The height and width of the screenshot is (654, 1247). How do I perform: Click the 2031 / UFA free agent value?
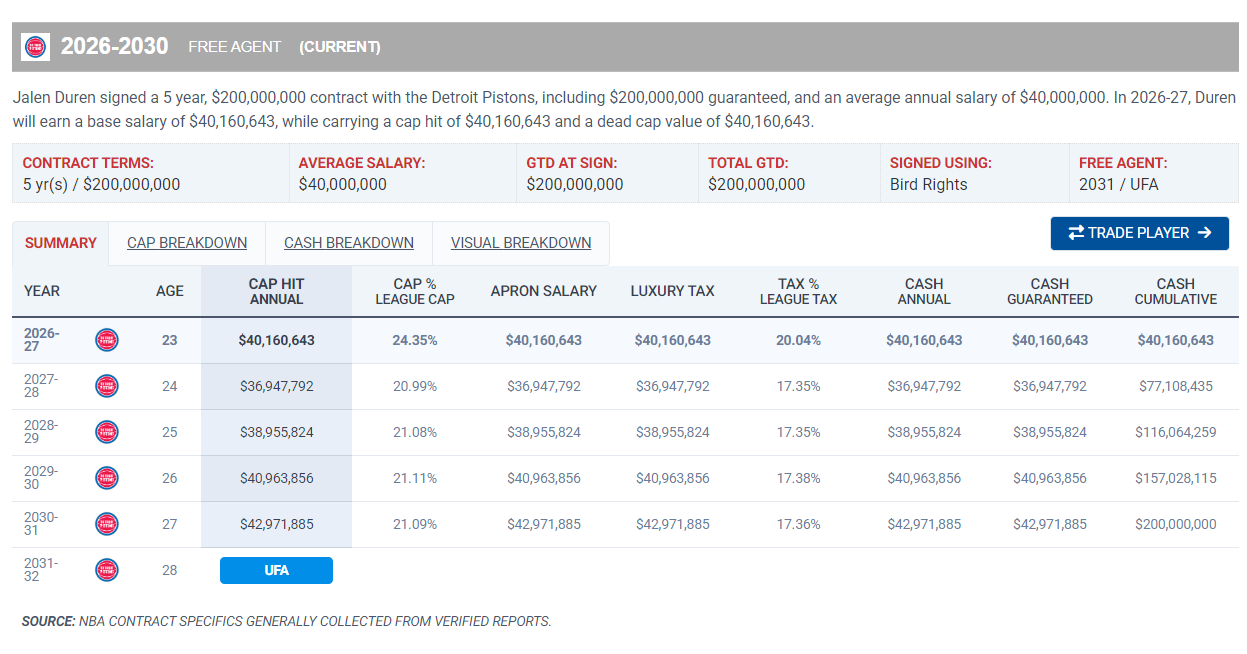point(1119,184)
